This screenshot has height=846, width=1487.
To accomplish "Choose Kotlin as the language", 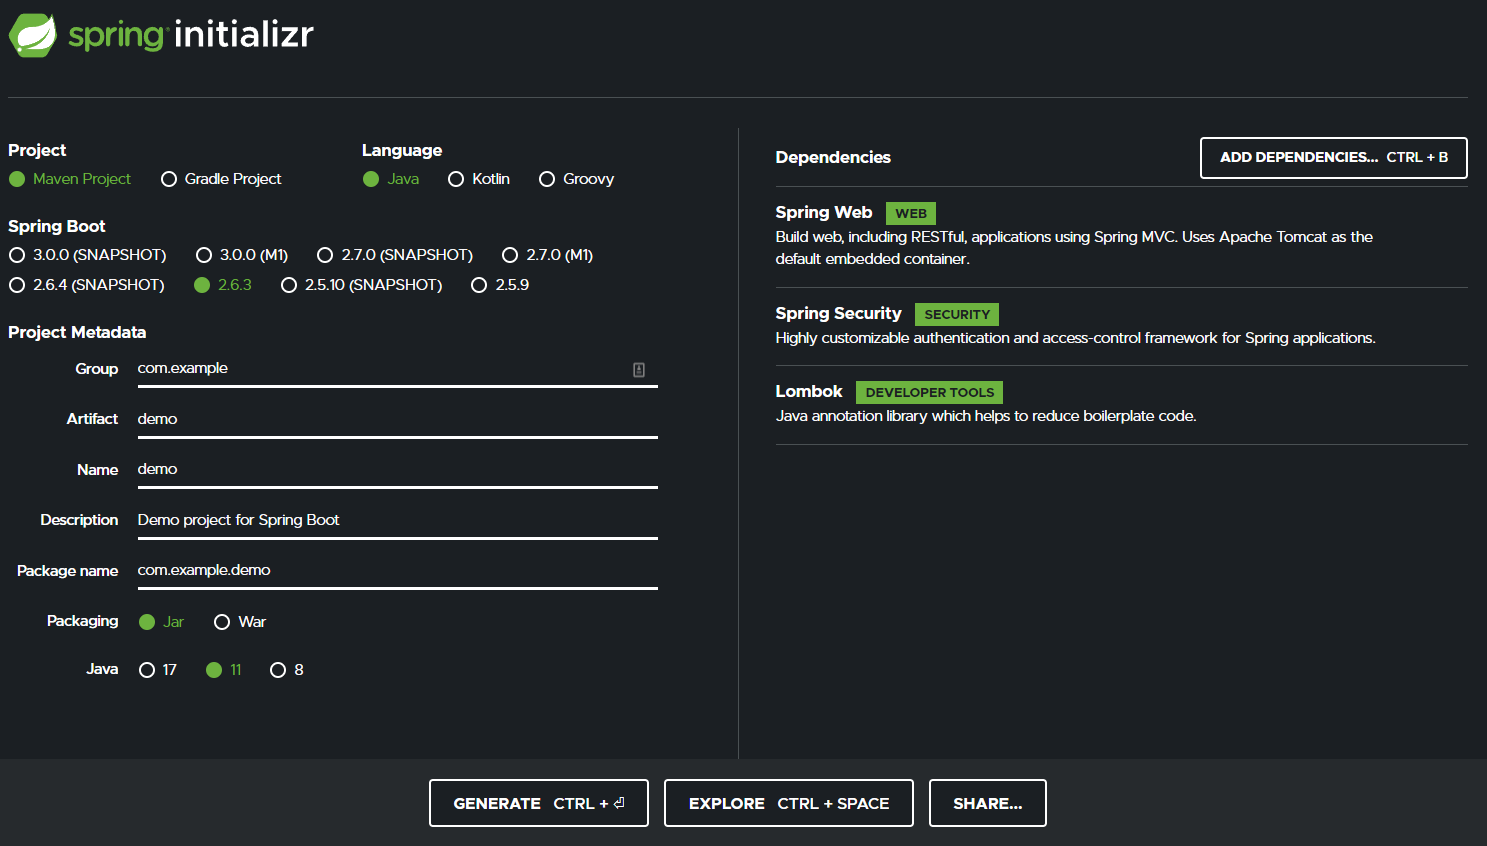I will (x=479, y=179).
